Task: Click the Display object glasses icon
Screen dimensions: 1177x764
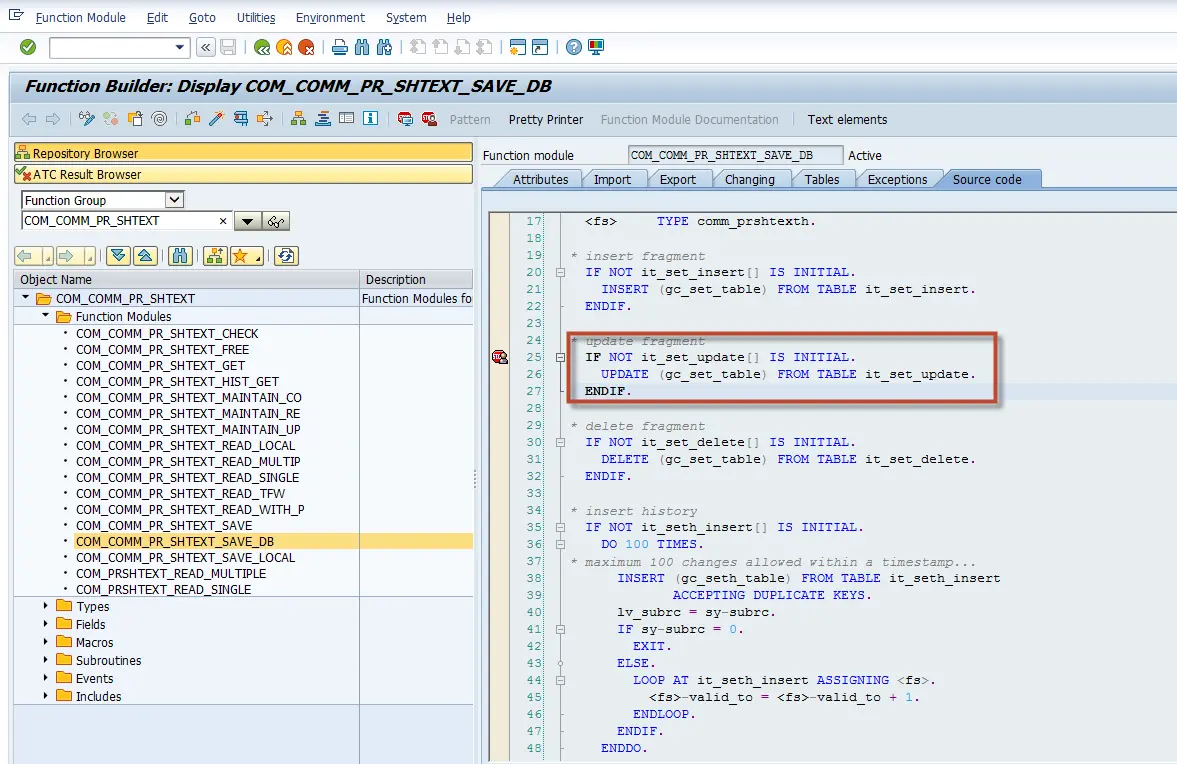Action: pyautogui.click(x=277, y=221)
